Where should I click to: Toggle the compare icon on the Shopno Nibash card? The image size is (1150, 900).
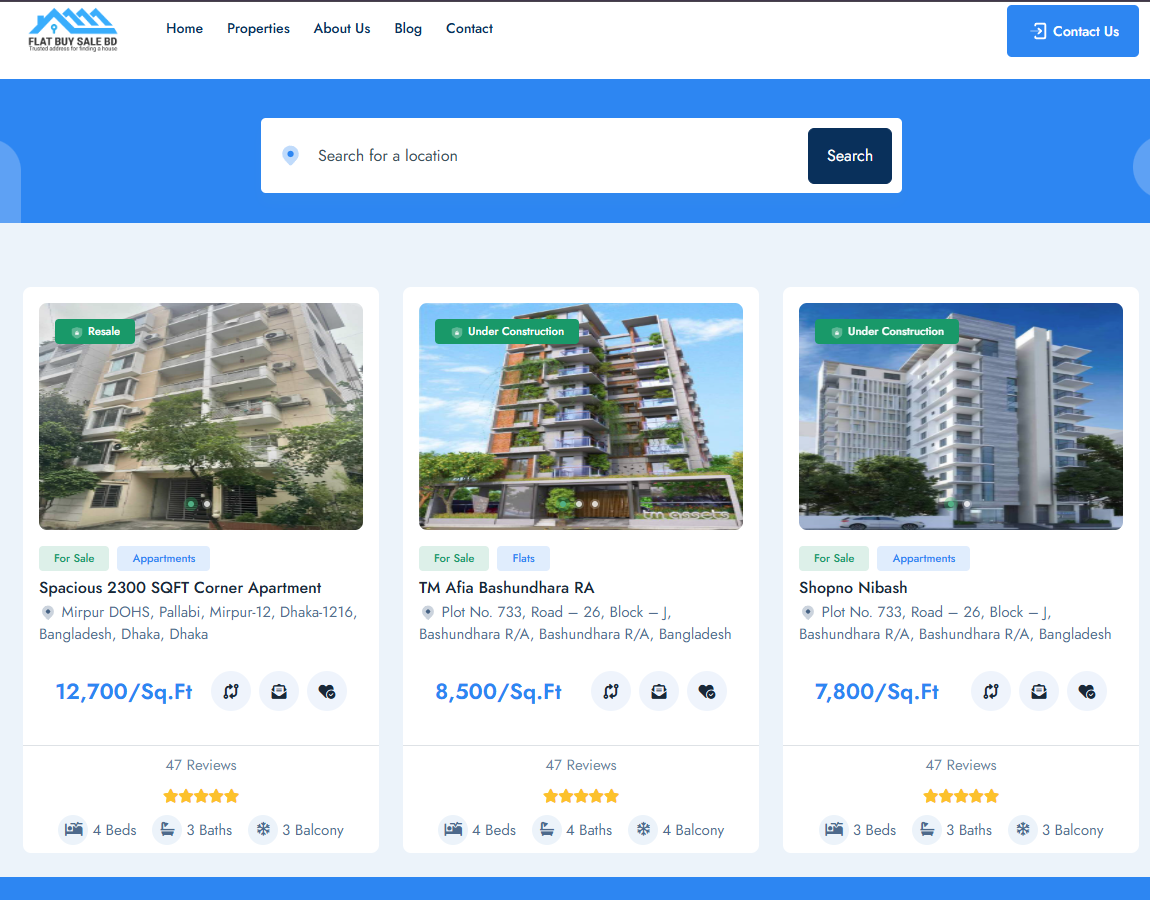pos(990,691)
